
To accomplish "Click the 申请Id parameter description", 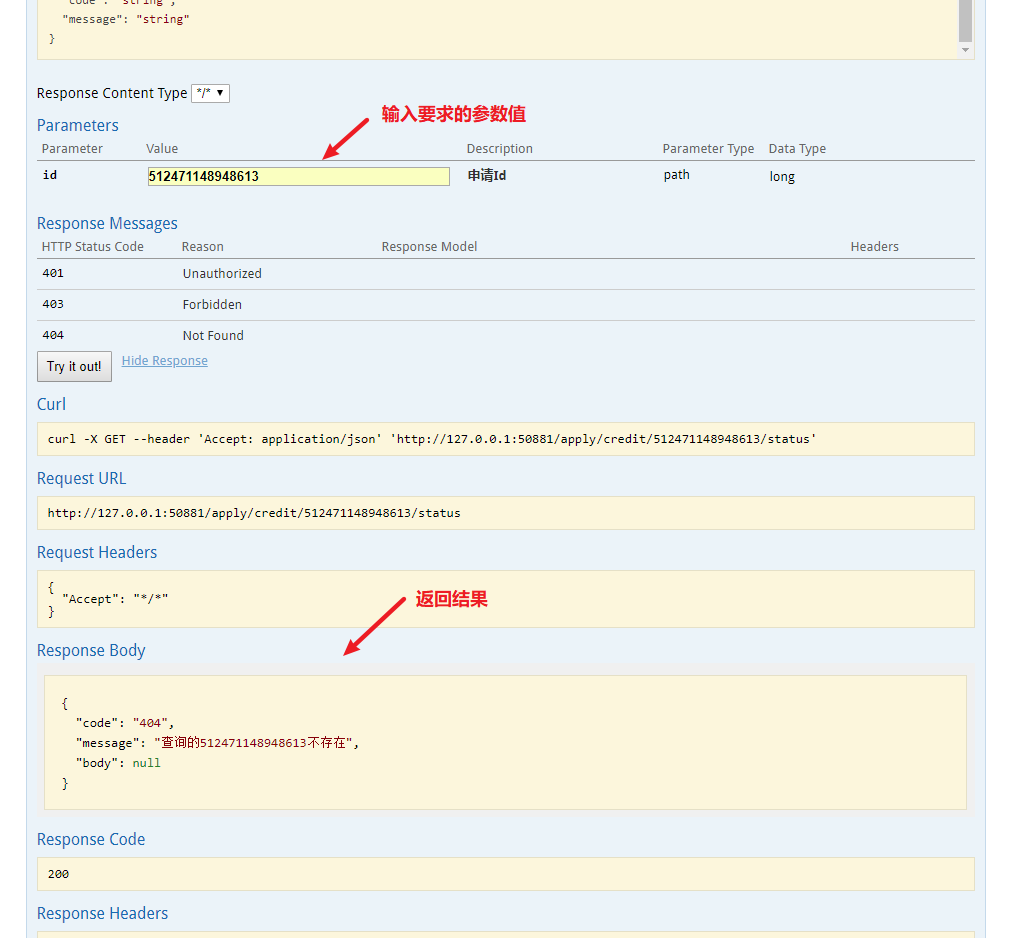I will pyautogui.click(x=487, y=176).
